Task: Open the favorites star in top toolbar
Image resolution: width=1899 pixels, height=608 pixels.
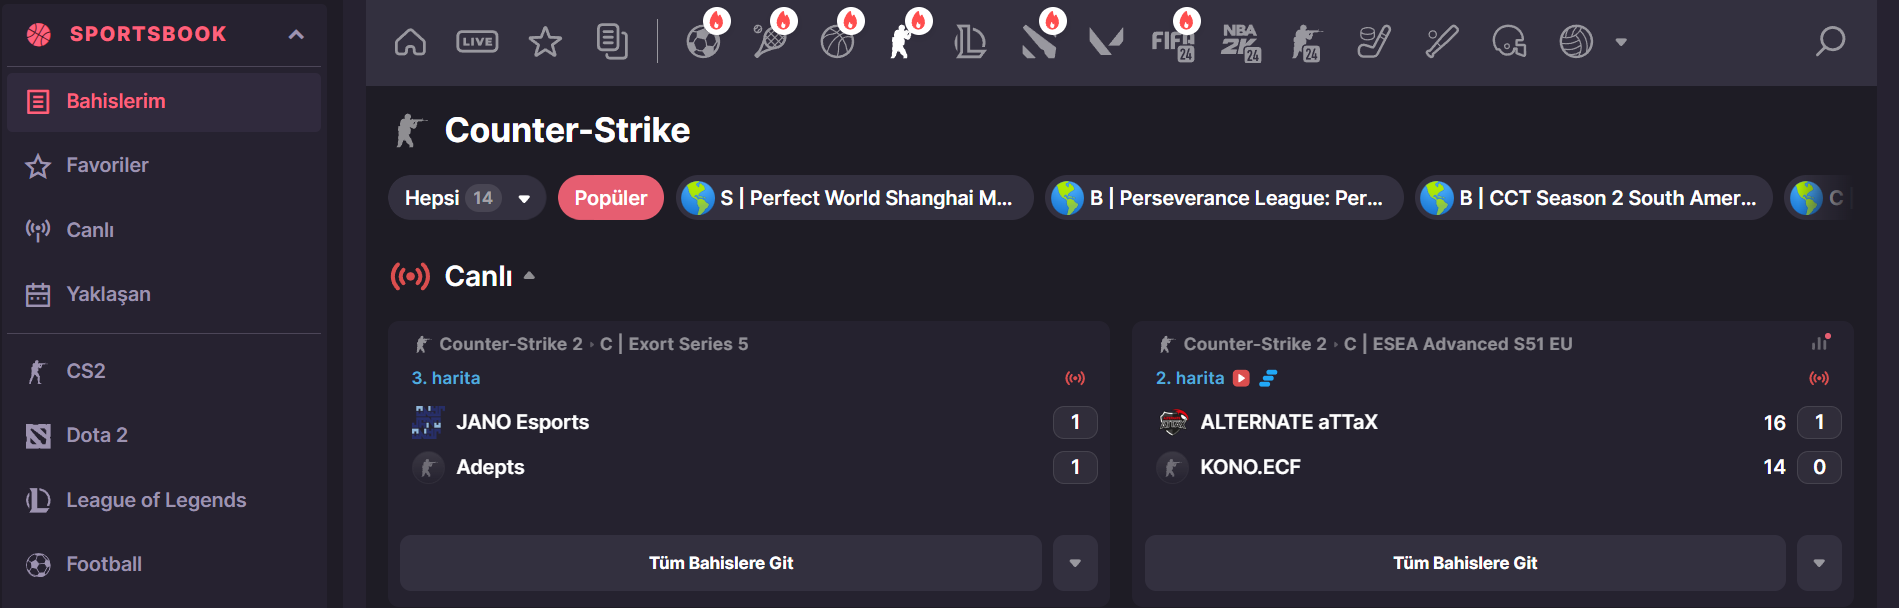Action: pyautogui.click(x=545, y=42)
